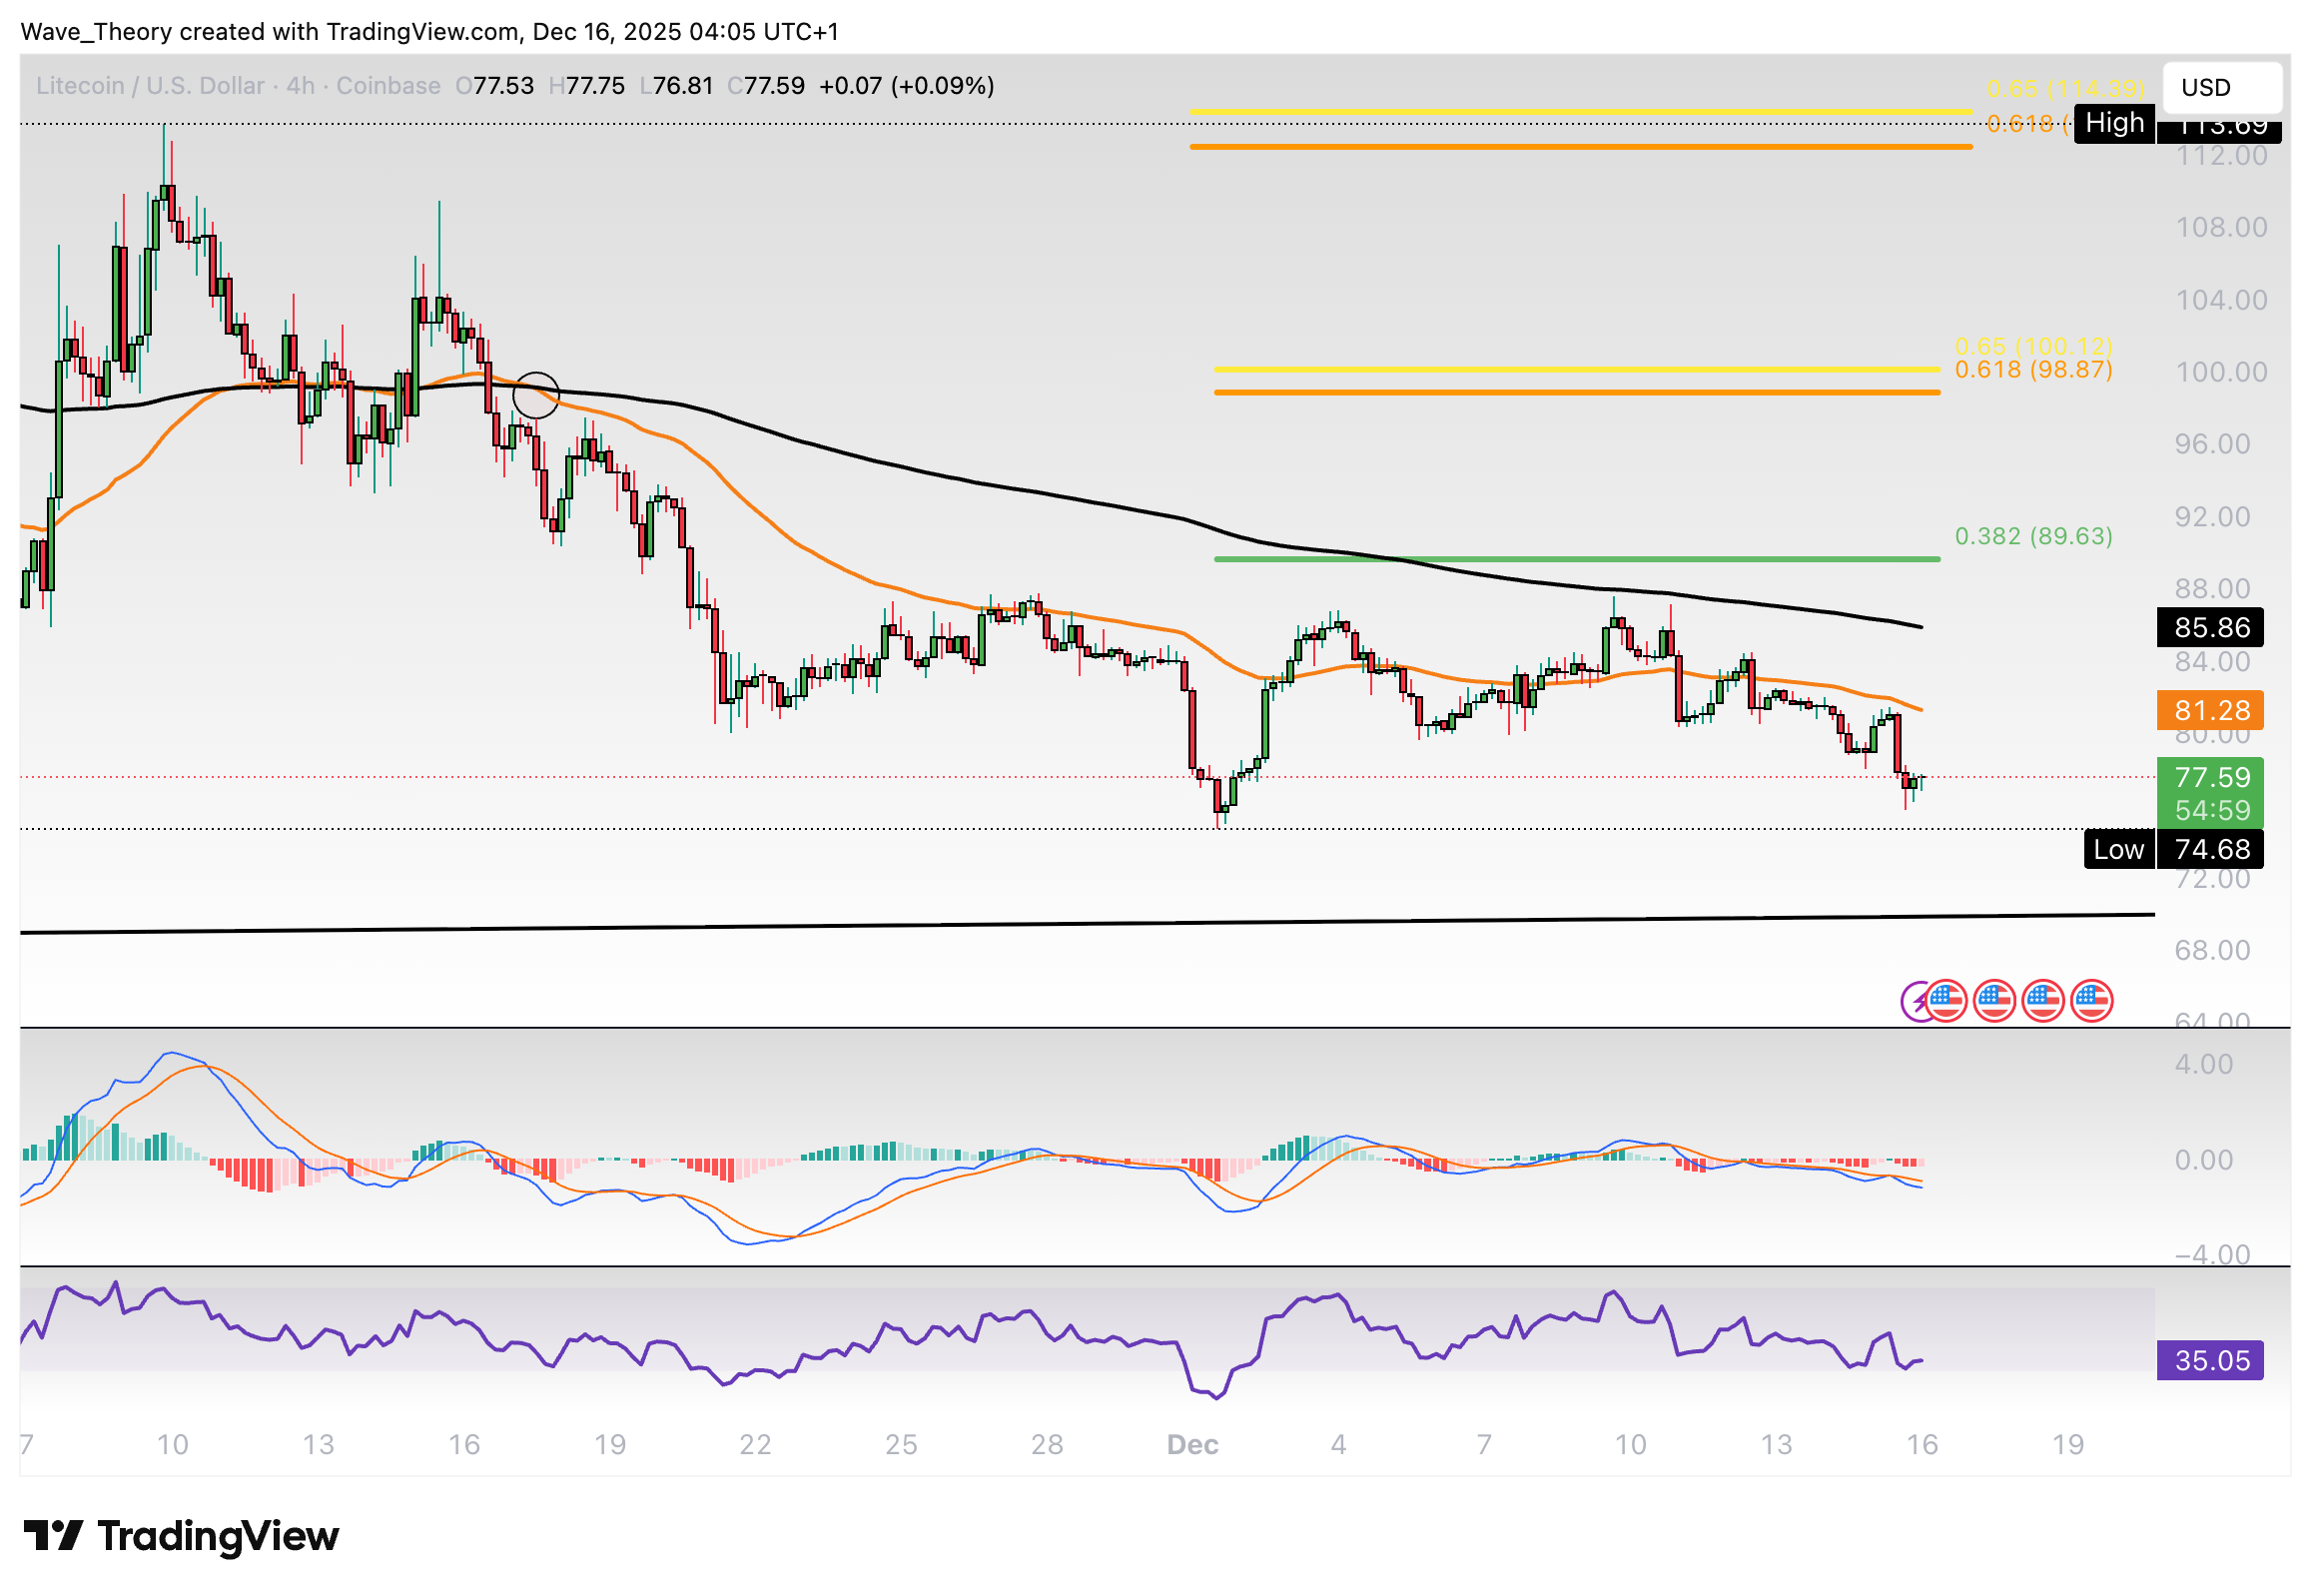
Task: Select the High price marker label
Action: tap(2114, 124)
